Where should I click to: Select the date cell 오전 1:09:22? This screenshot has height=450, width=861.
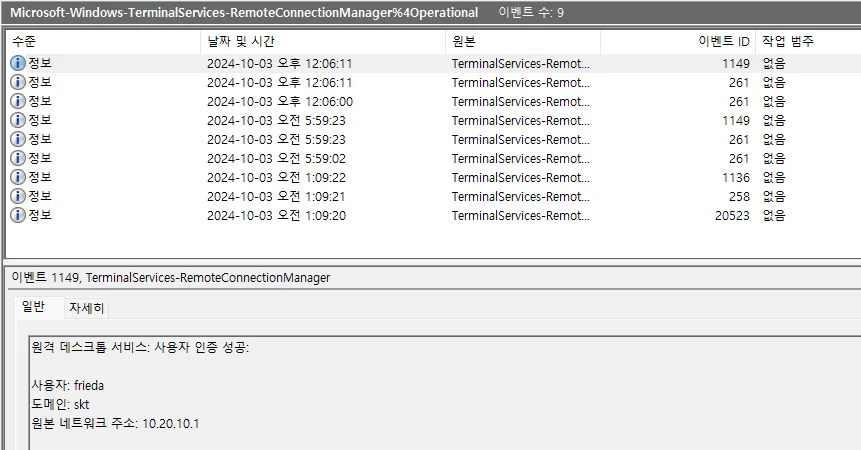[276, 178]
